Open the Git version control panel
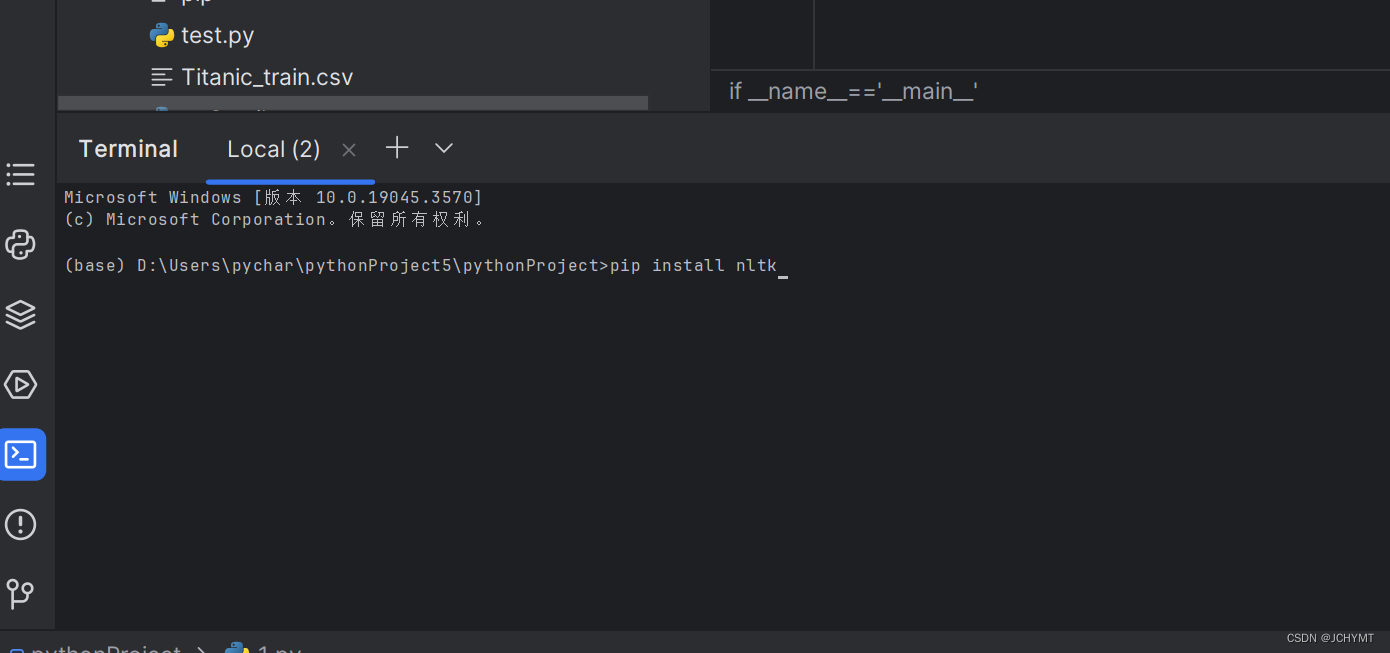Viewport: 1390px width, 653px height. click(20, 594)
